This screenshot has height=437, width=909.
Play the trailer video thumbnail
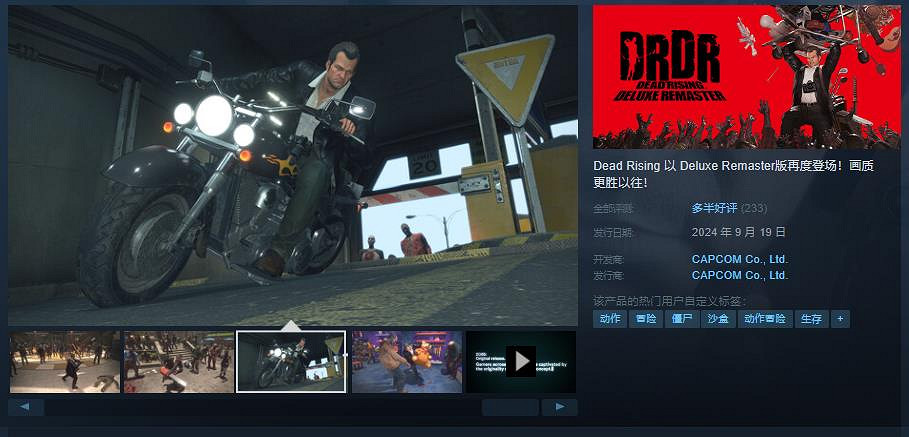521,362
